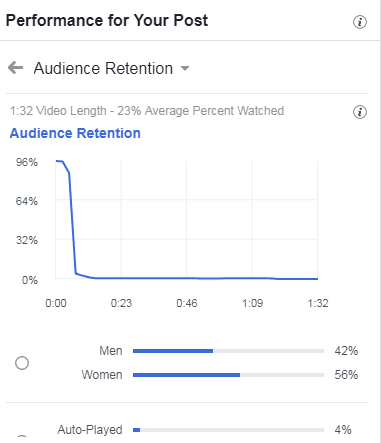Select the partially visible Auto-Played radio button

pyautogui.click(x=22, y=439)
